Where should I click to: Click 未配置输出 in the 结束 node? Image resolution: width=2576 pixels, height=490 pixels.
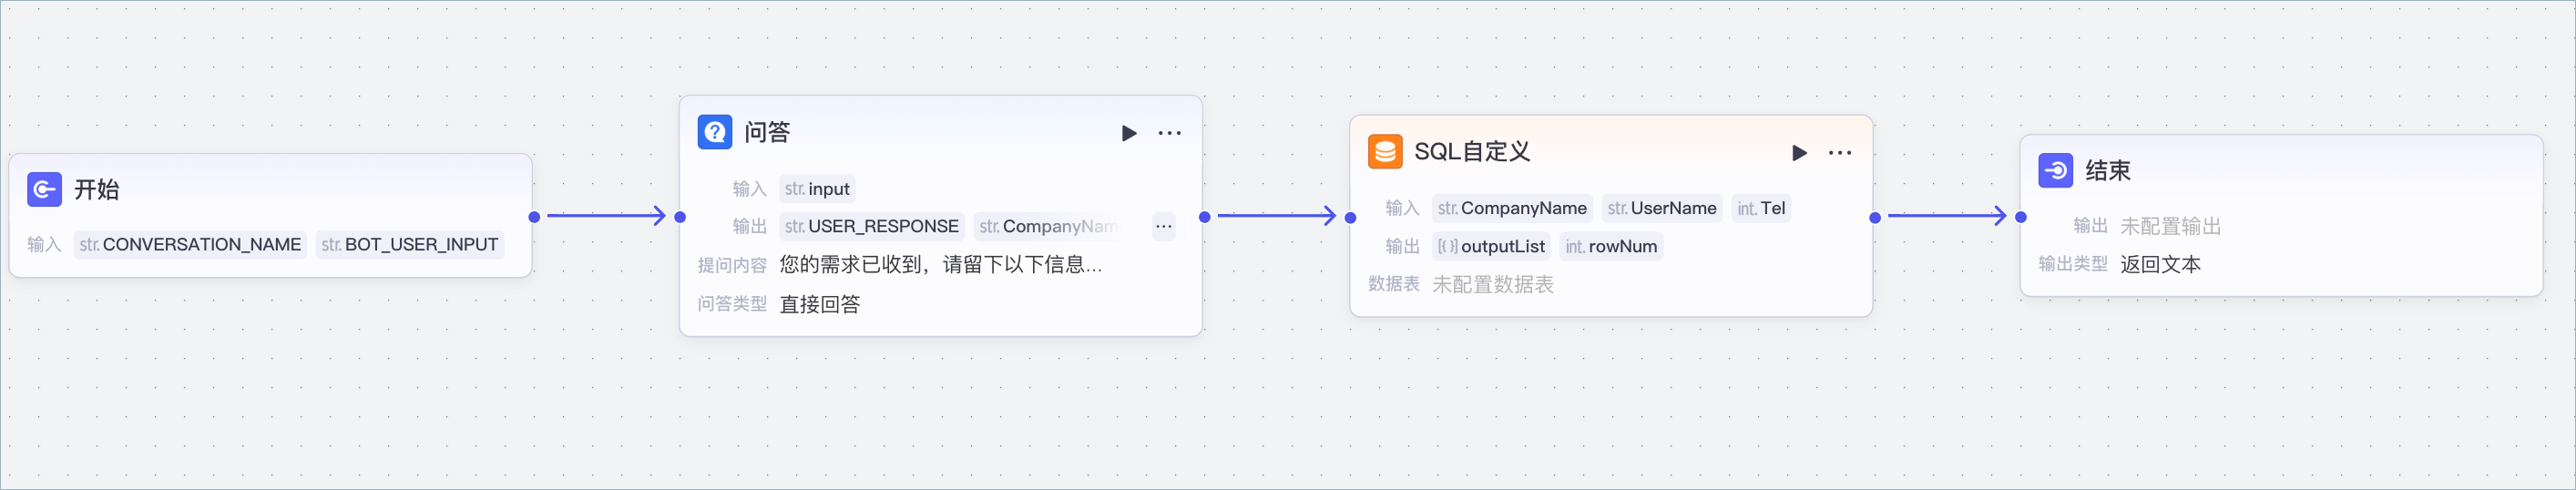click(x=2170, y=227)
